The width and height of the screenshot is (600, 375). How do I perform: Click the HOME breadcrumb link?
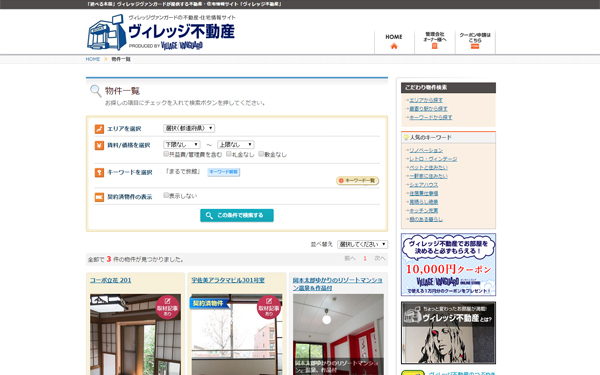93,59
